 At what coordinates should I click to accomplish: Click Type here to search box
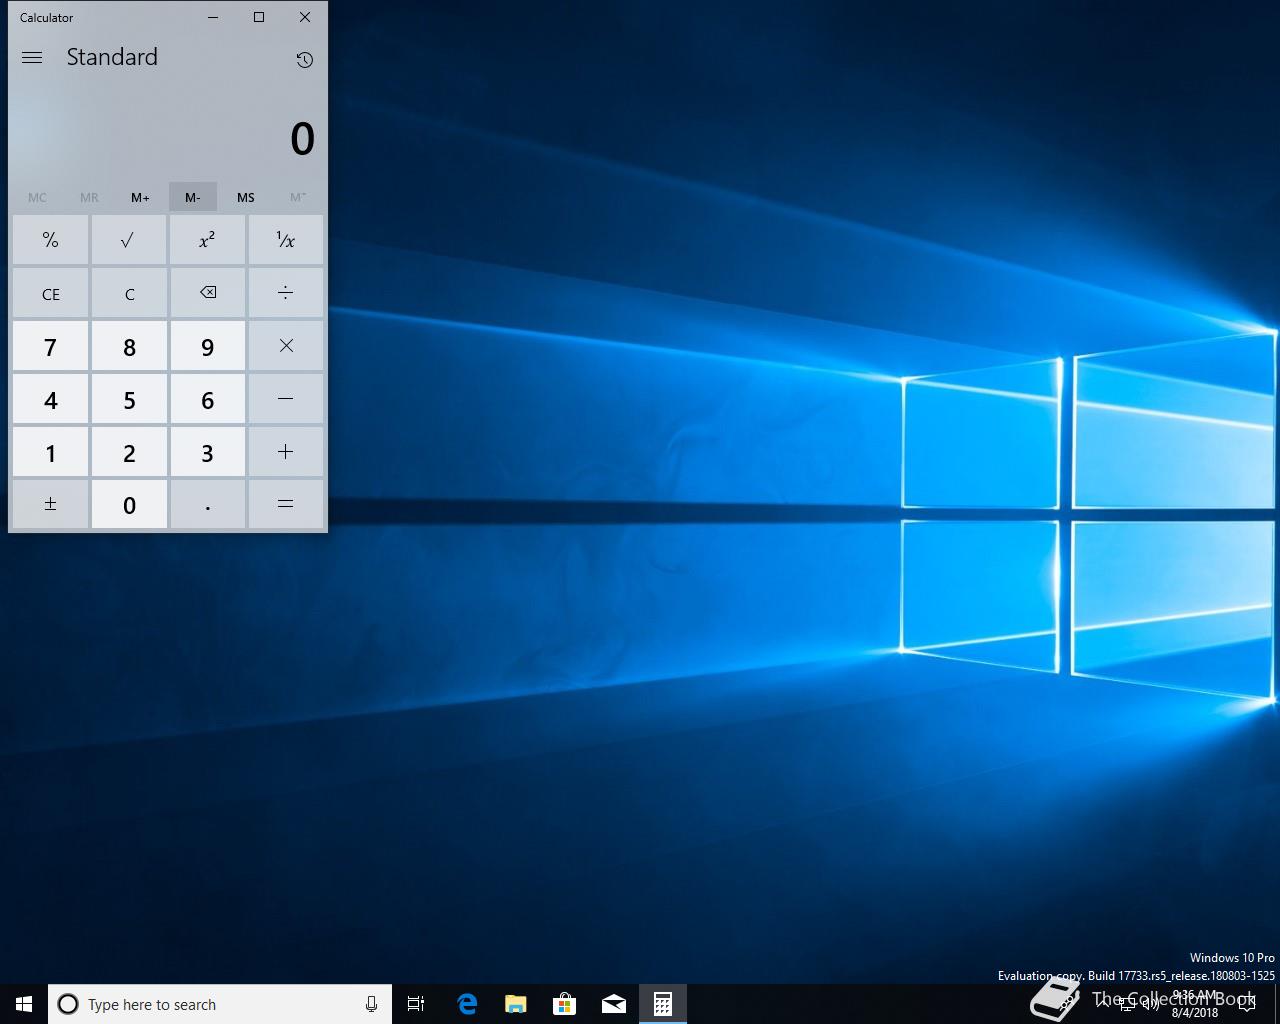220,1004
